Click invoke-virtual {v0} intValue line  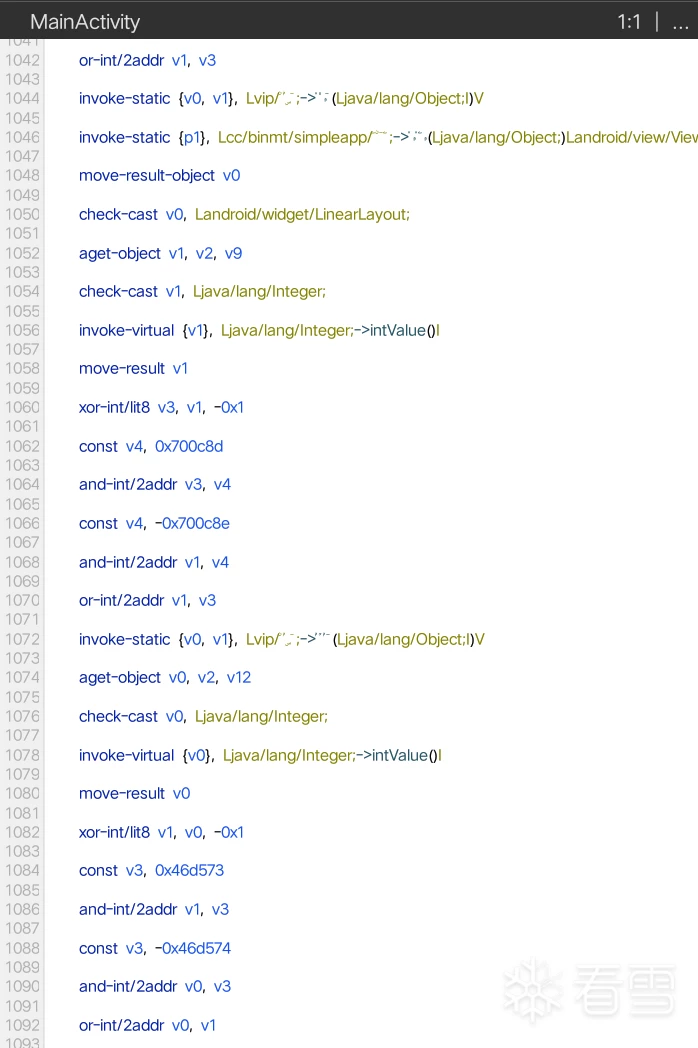pos(260,755)
